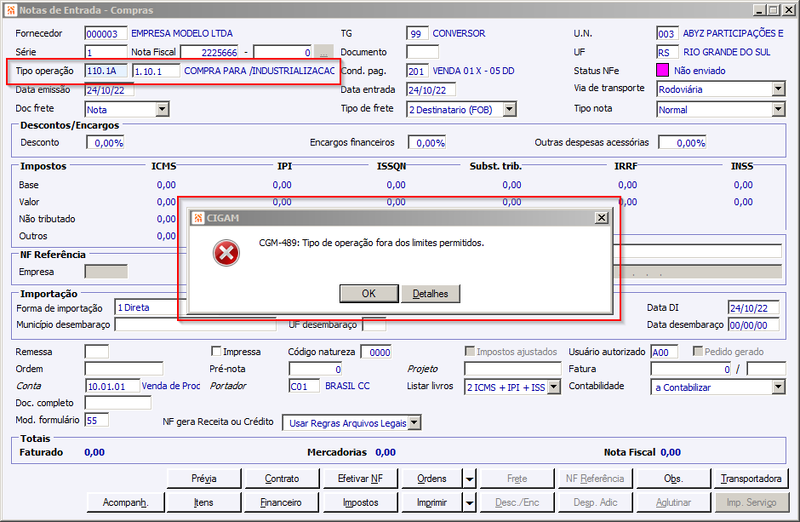The height and width of the screenshot is (522, 800).
Task: Click the Ordem input field
Action: 124,368
